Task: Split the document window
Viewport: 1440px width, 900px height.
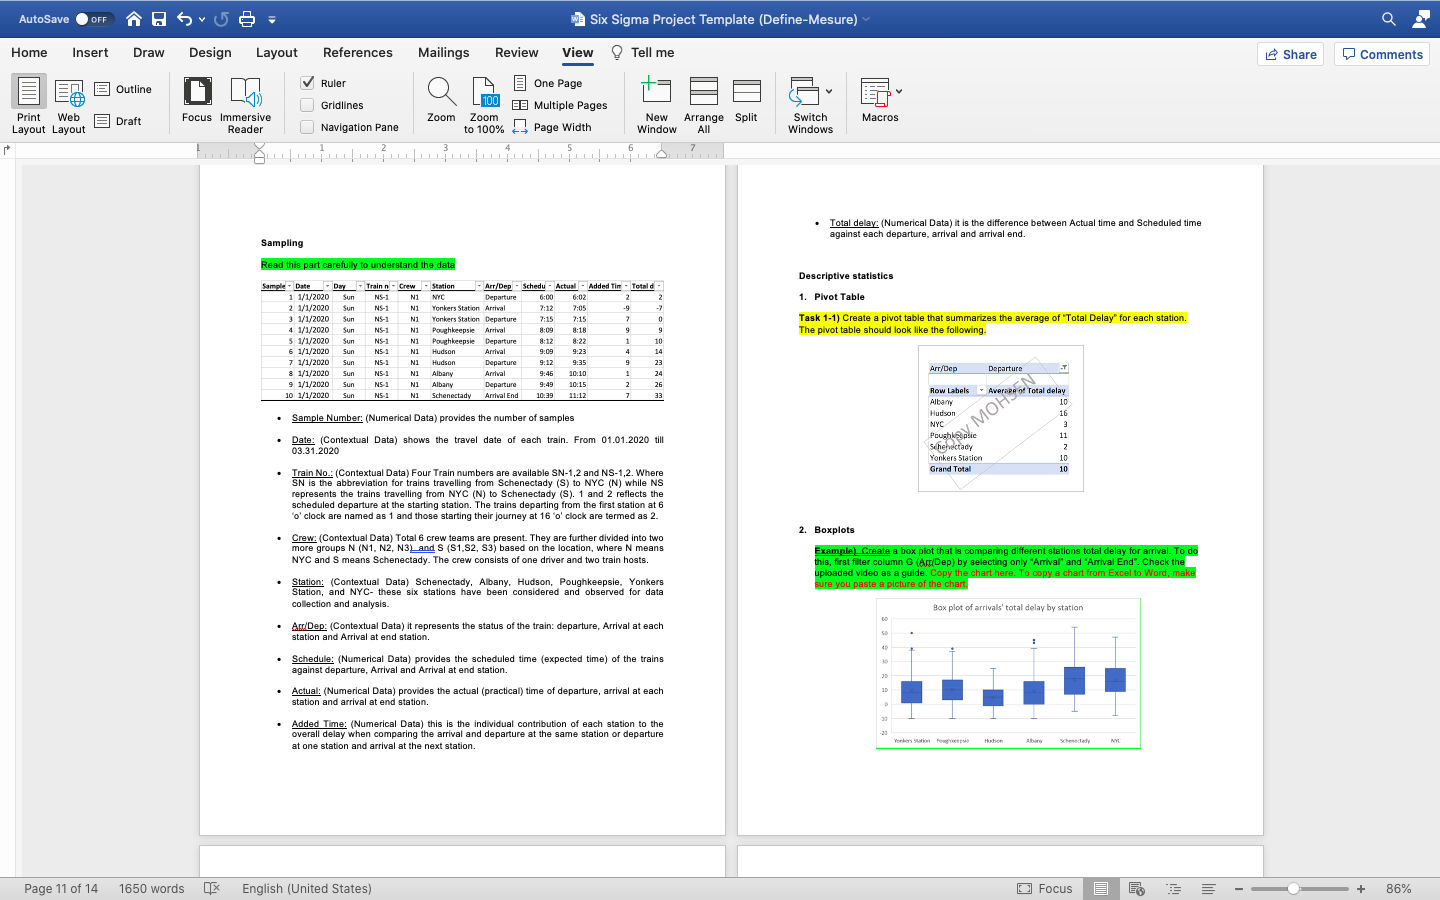Action: (x=746, y=104)
